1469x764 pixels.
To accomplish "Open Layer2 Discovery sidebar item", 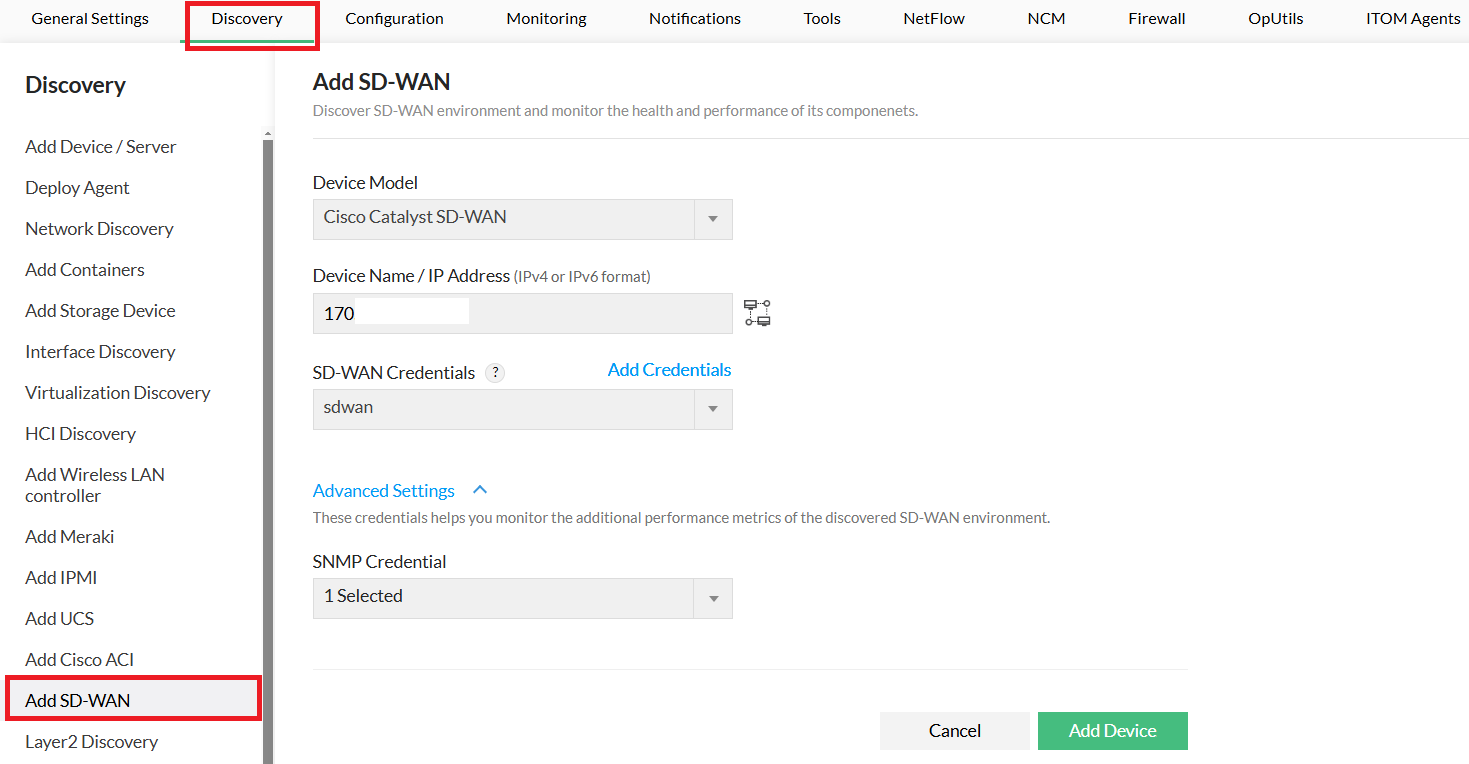I will (91, 742).
